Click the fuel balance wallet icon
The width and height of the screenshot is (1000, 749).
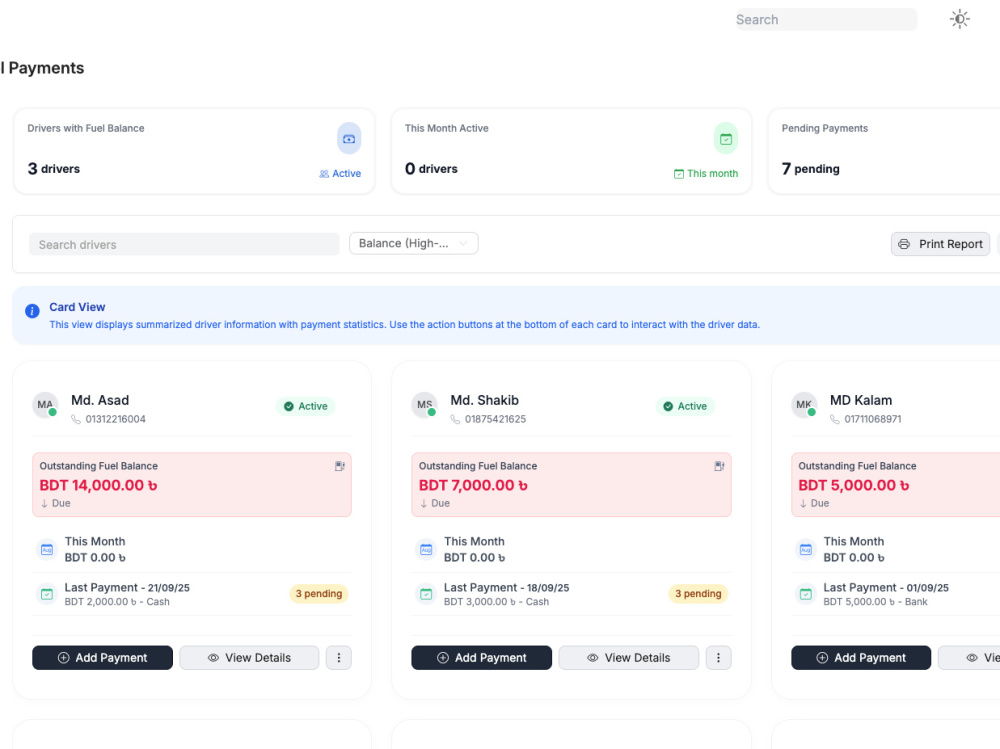349,138
